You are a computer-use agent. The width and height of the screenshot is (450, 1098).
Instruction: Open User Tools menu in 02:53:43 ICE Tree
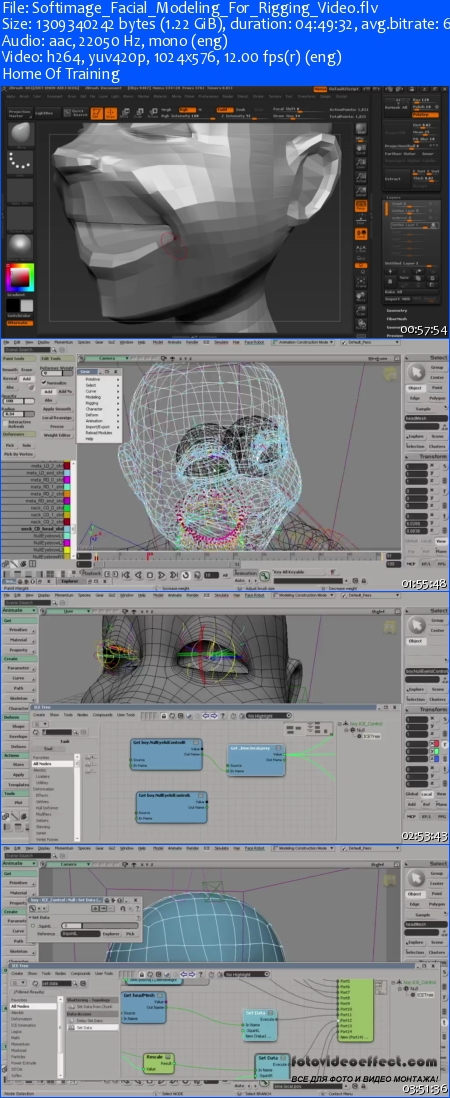(x=126, y=715)
